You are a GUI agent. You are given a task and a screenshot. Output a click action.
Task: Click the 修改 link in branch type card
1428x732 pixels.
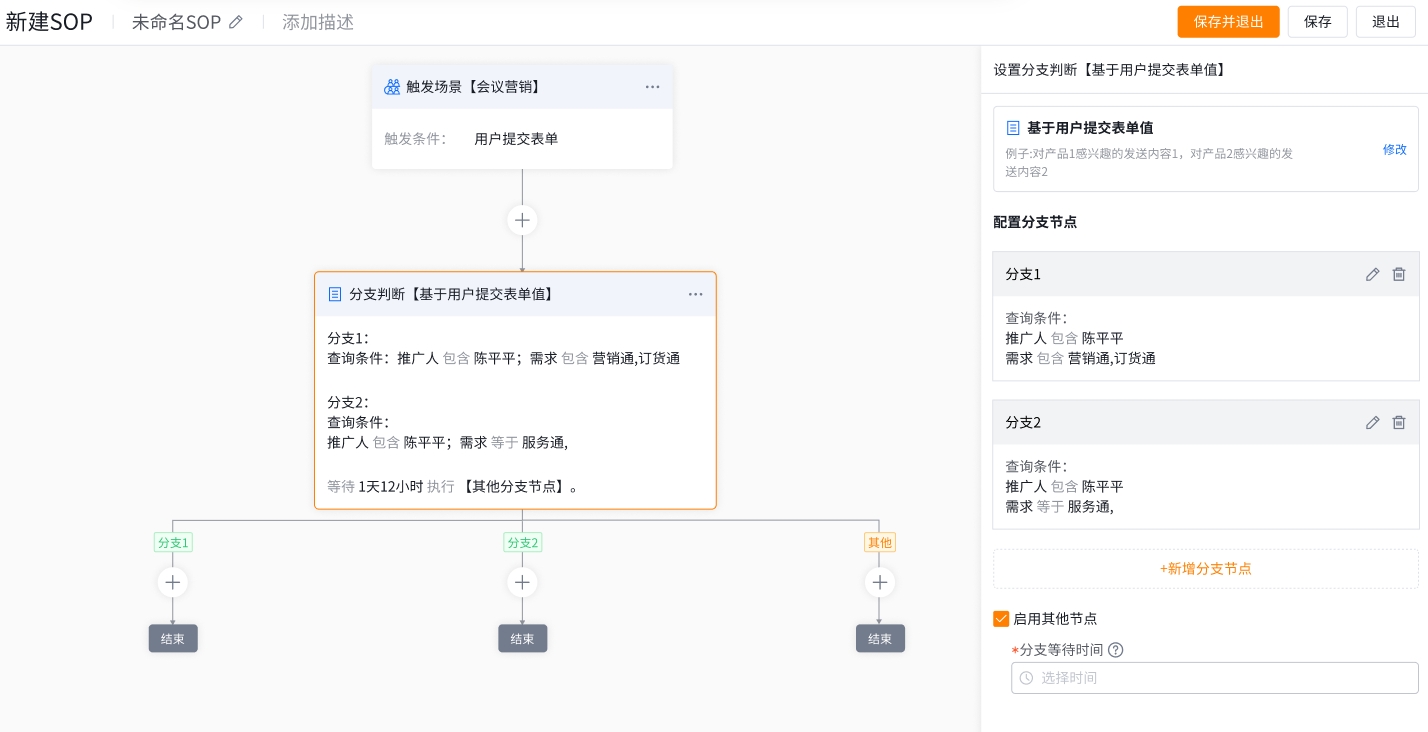[x=1394, y=149]
